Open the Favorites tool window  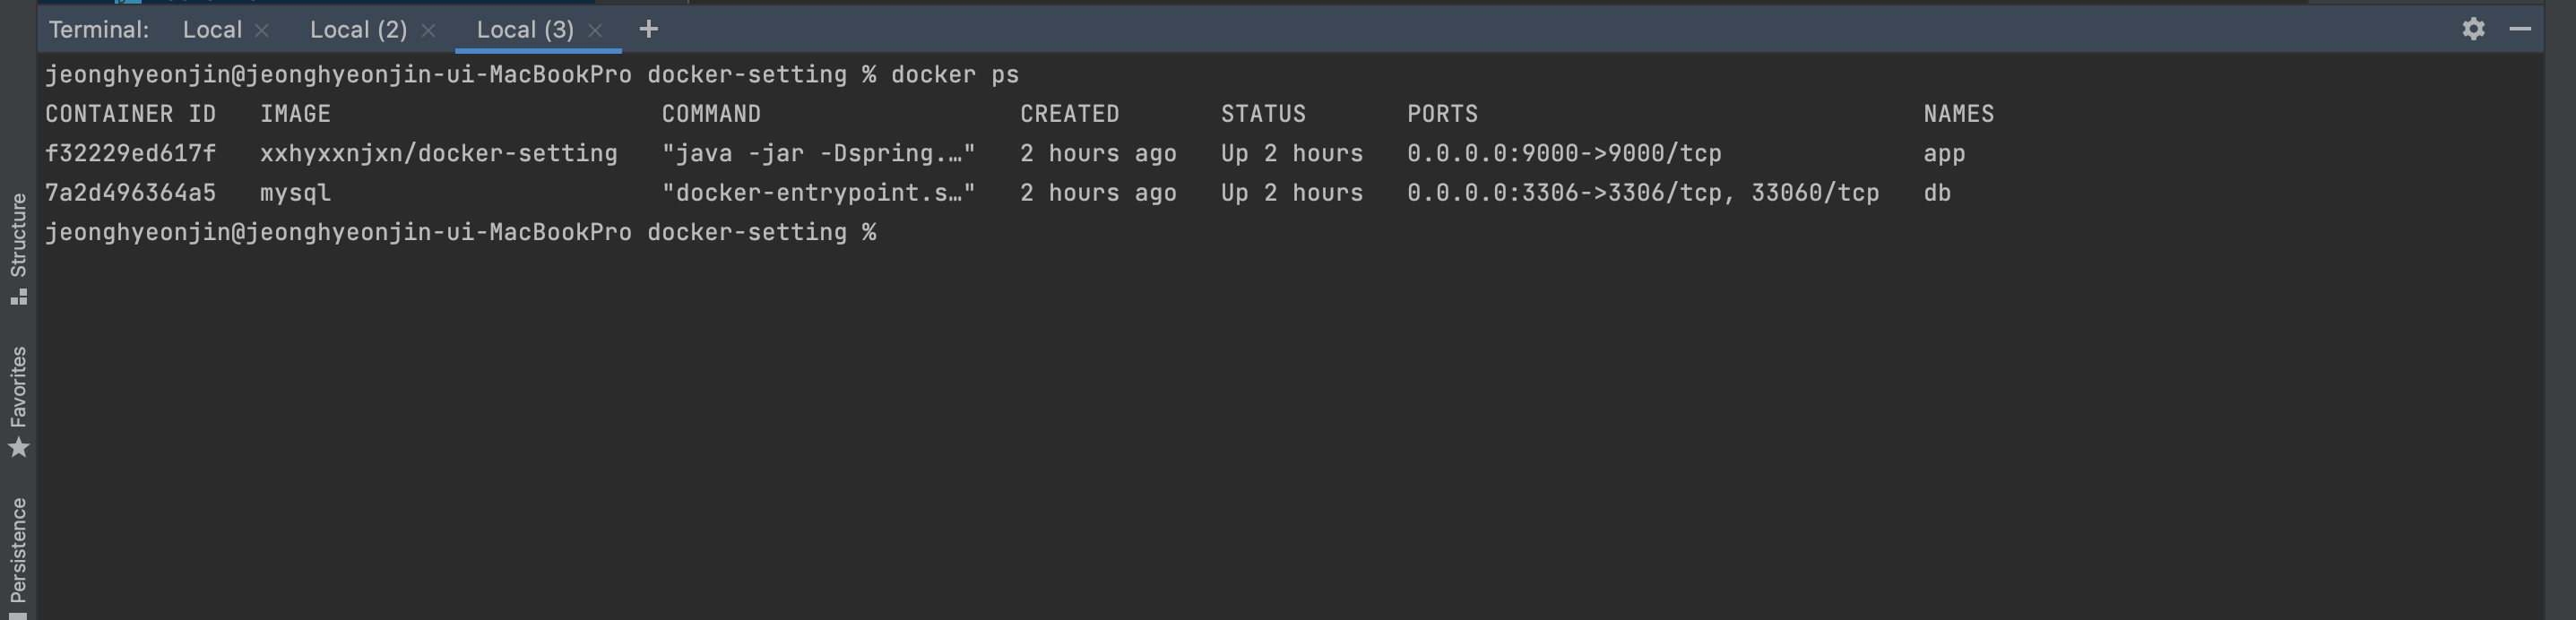pyautogui.click(x=18, y=402)
